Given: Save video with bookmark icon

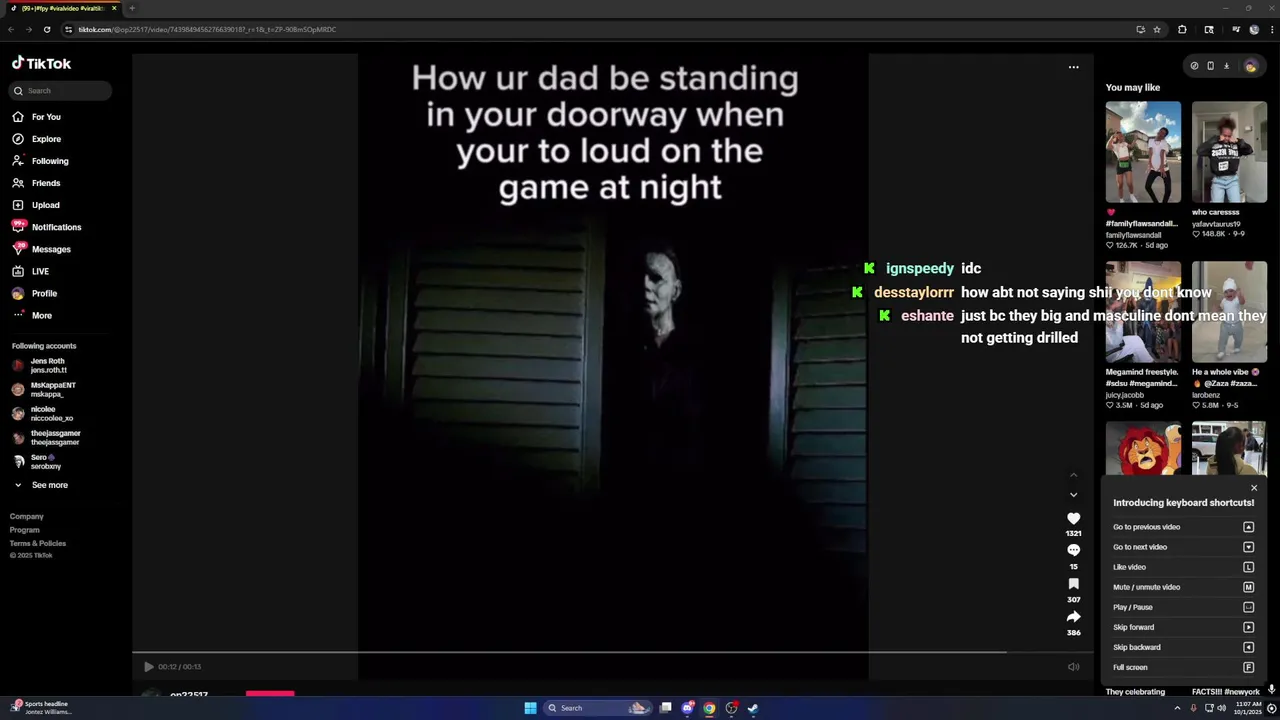Looking at the screenshot, I should 1073,584.
